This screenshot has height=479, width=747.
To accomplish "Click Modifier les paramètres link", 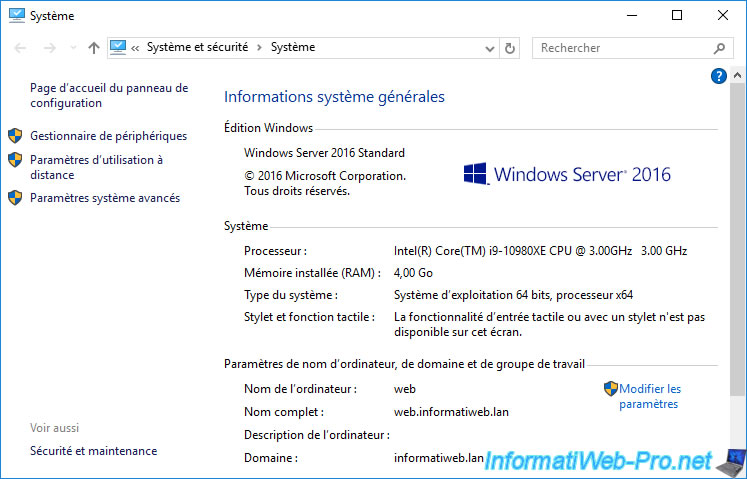I will click(x=650, y=396).
